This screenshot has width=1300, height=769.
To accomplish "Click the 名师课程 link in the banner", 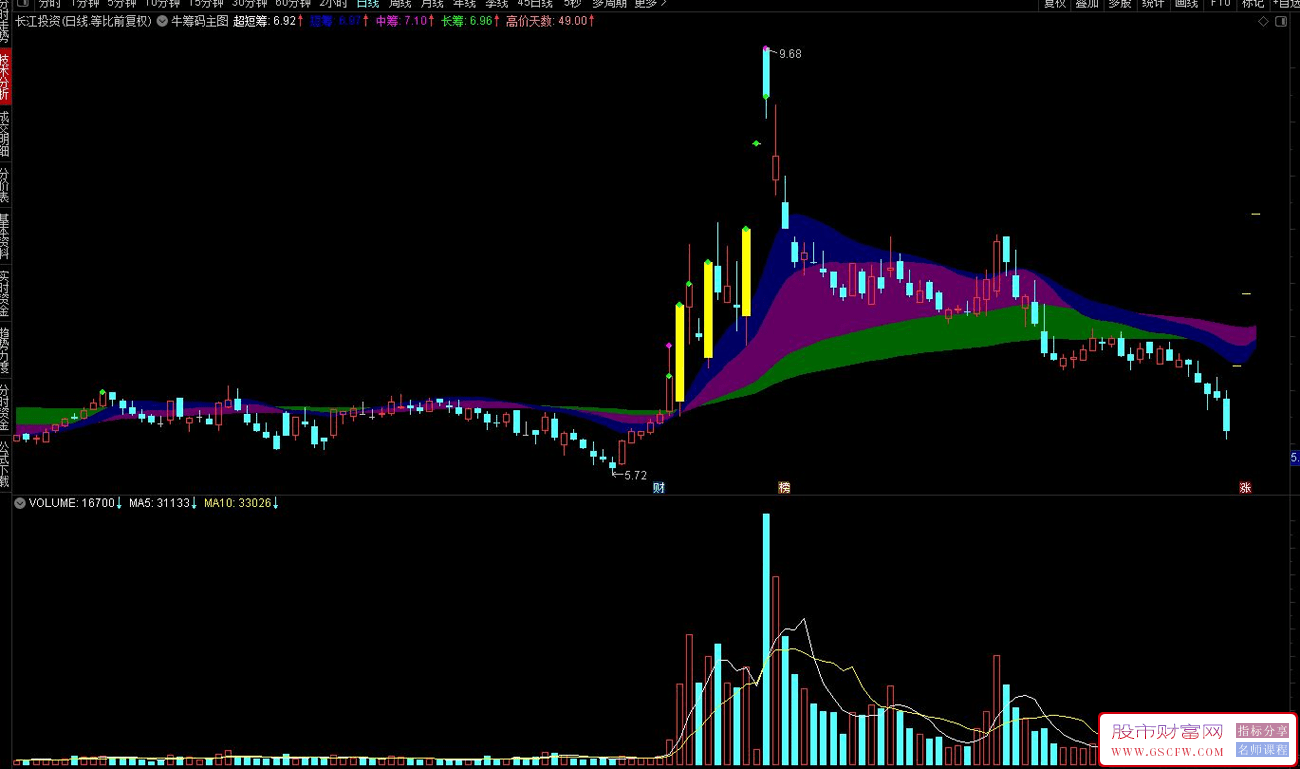I will click(1262, 749).
